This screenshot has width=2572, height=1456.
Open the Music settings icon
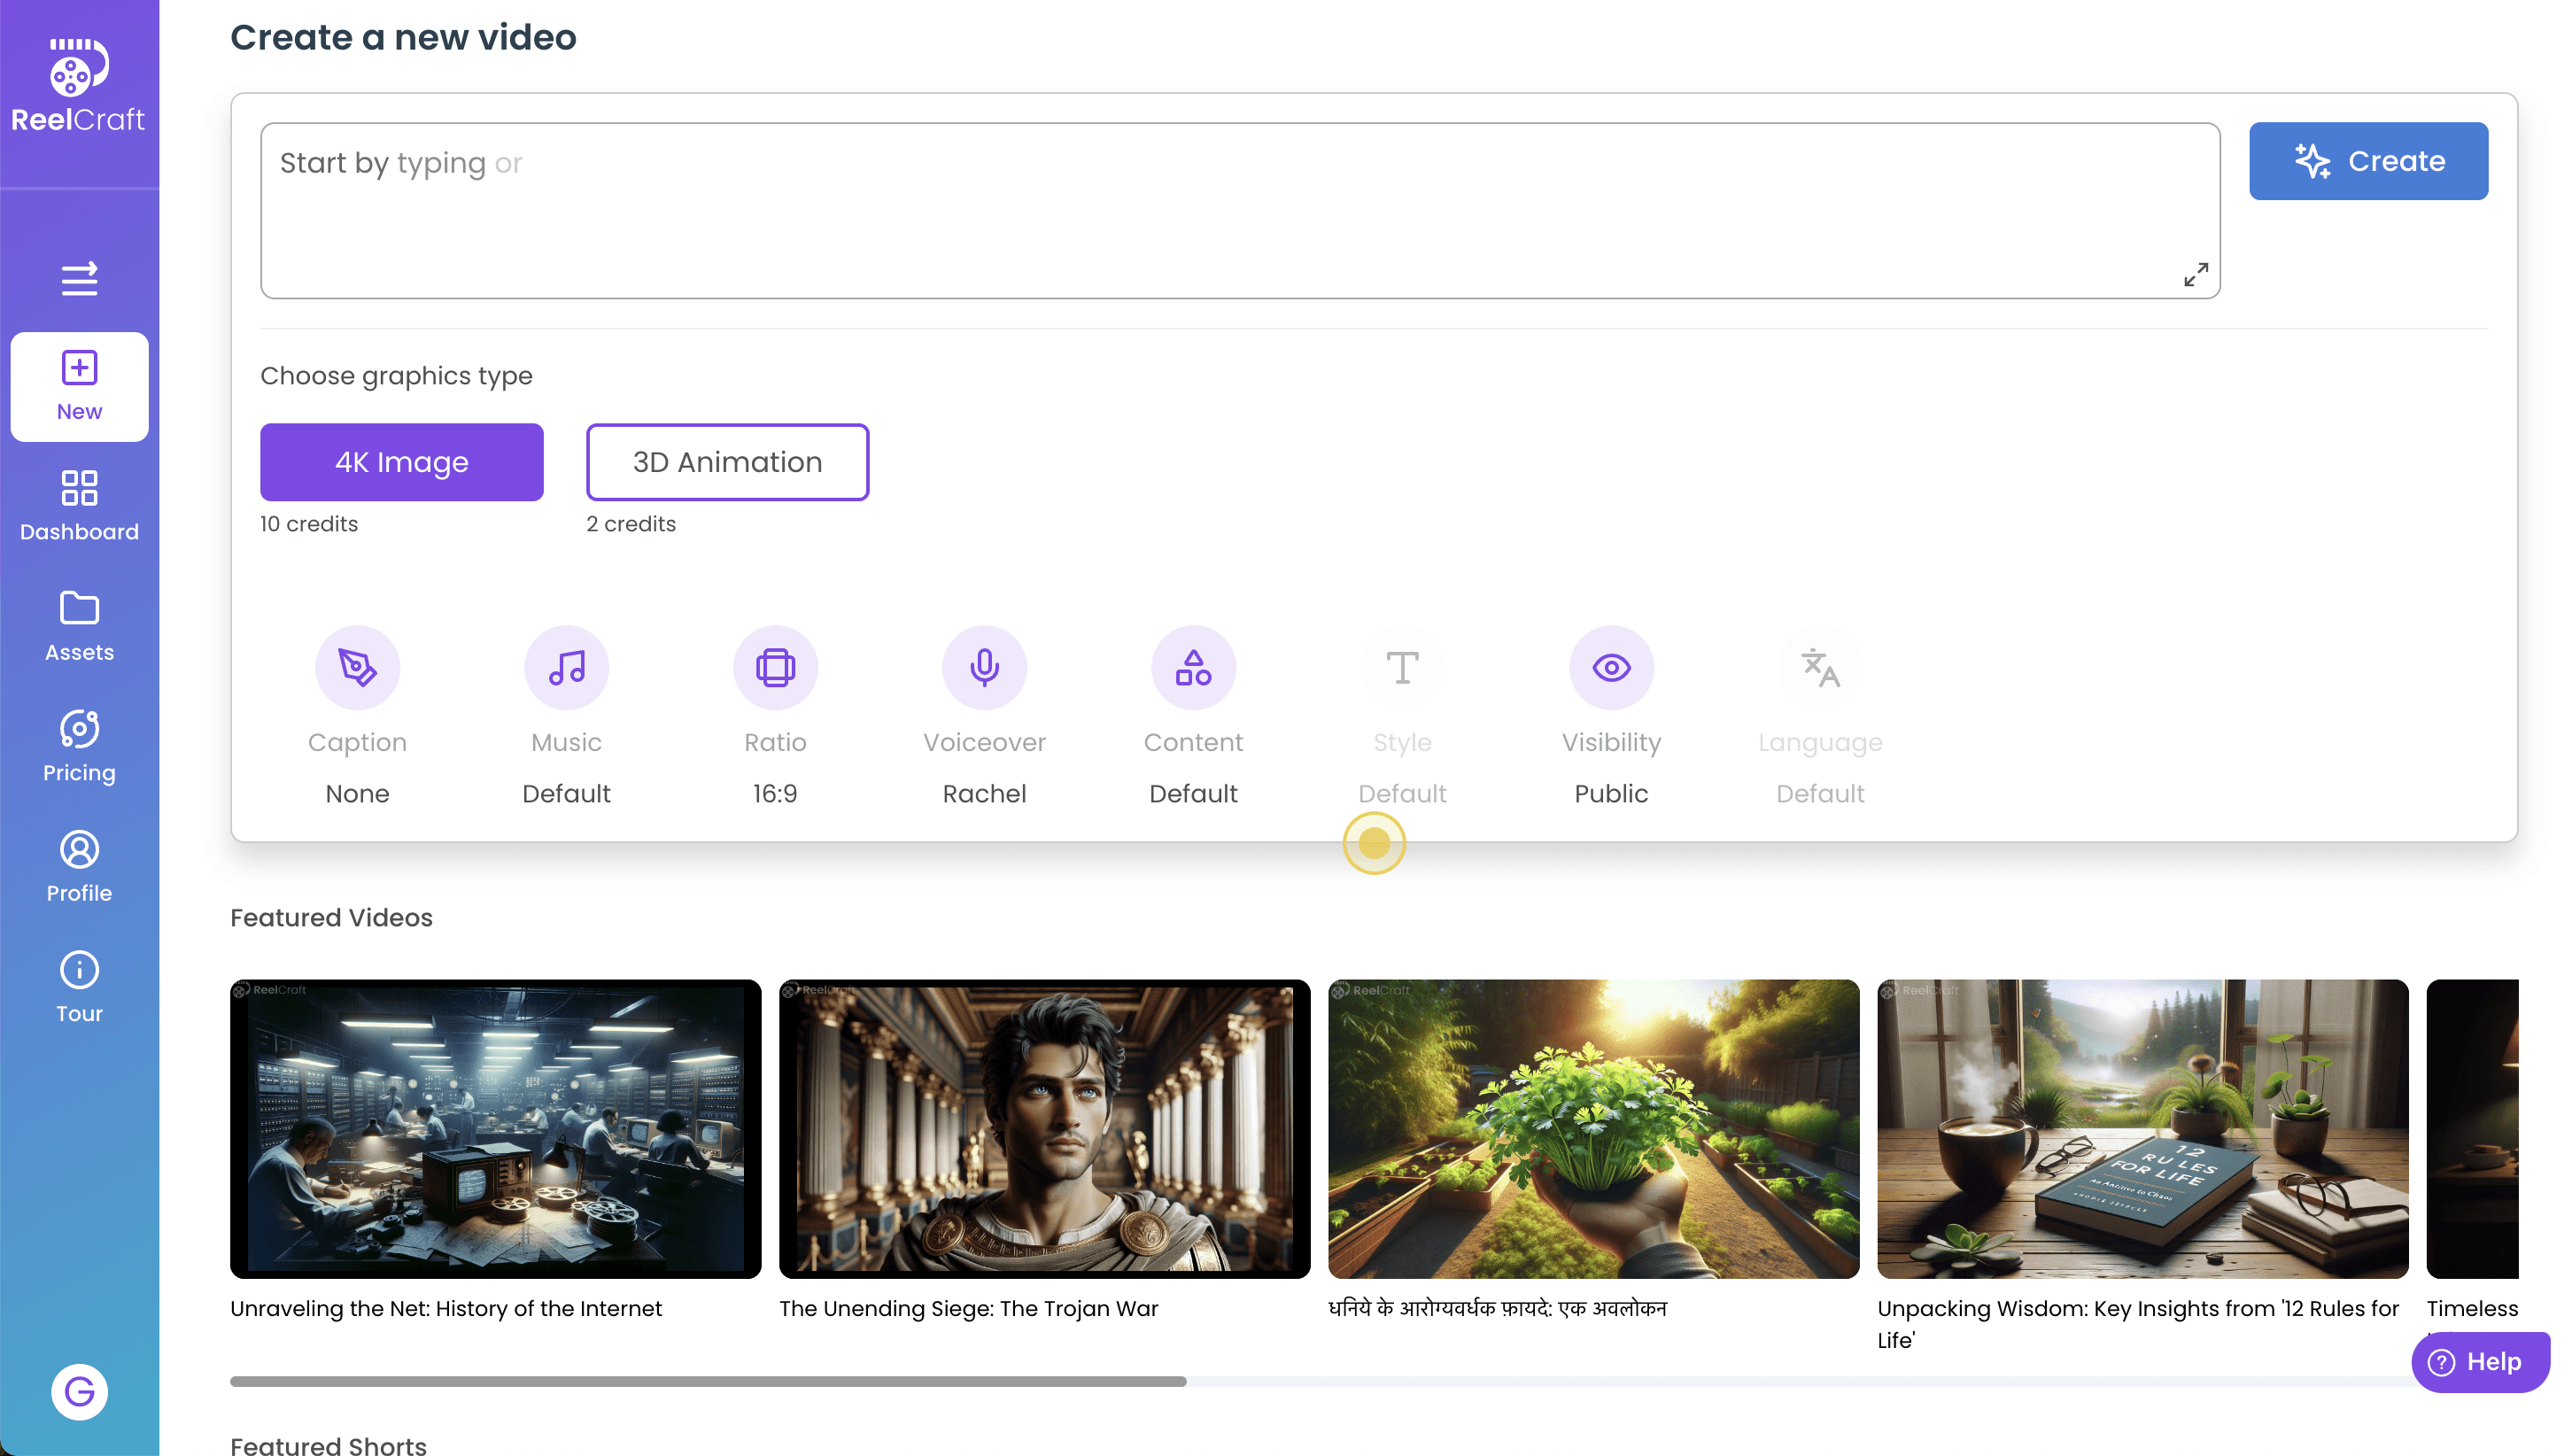click(x=566, y=667)
